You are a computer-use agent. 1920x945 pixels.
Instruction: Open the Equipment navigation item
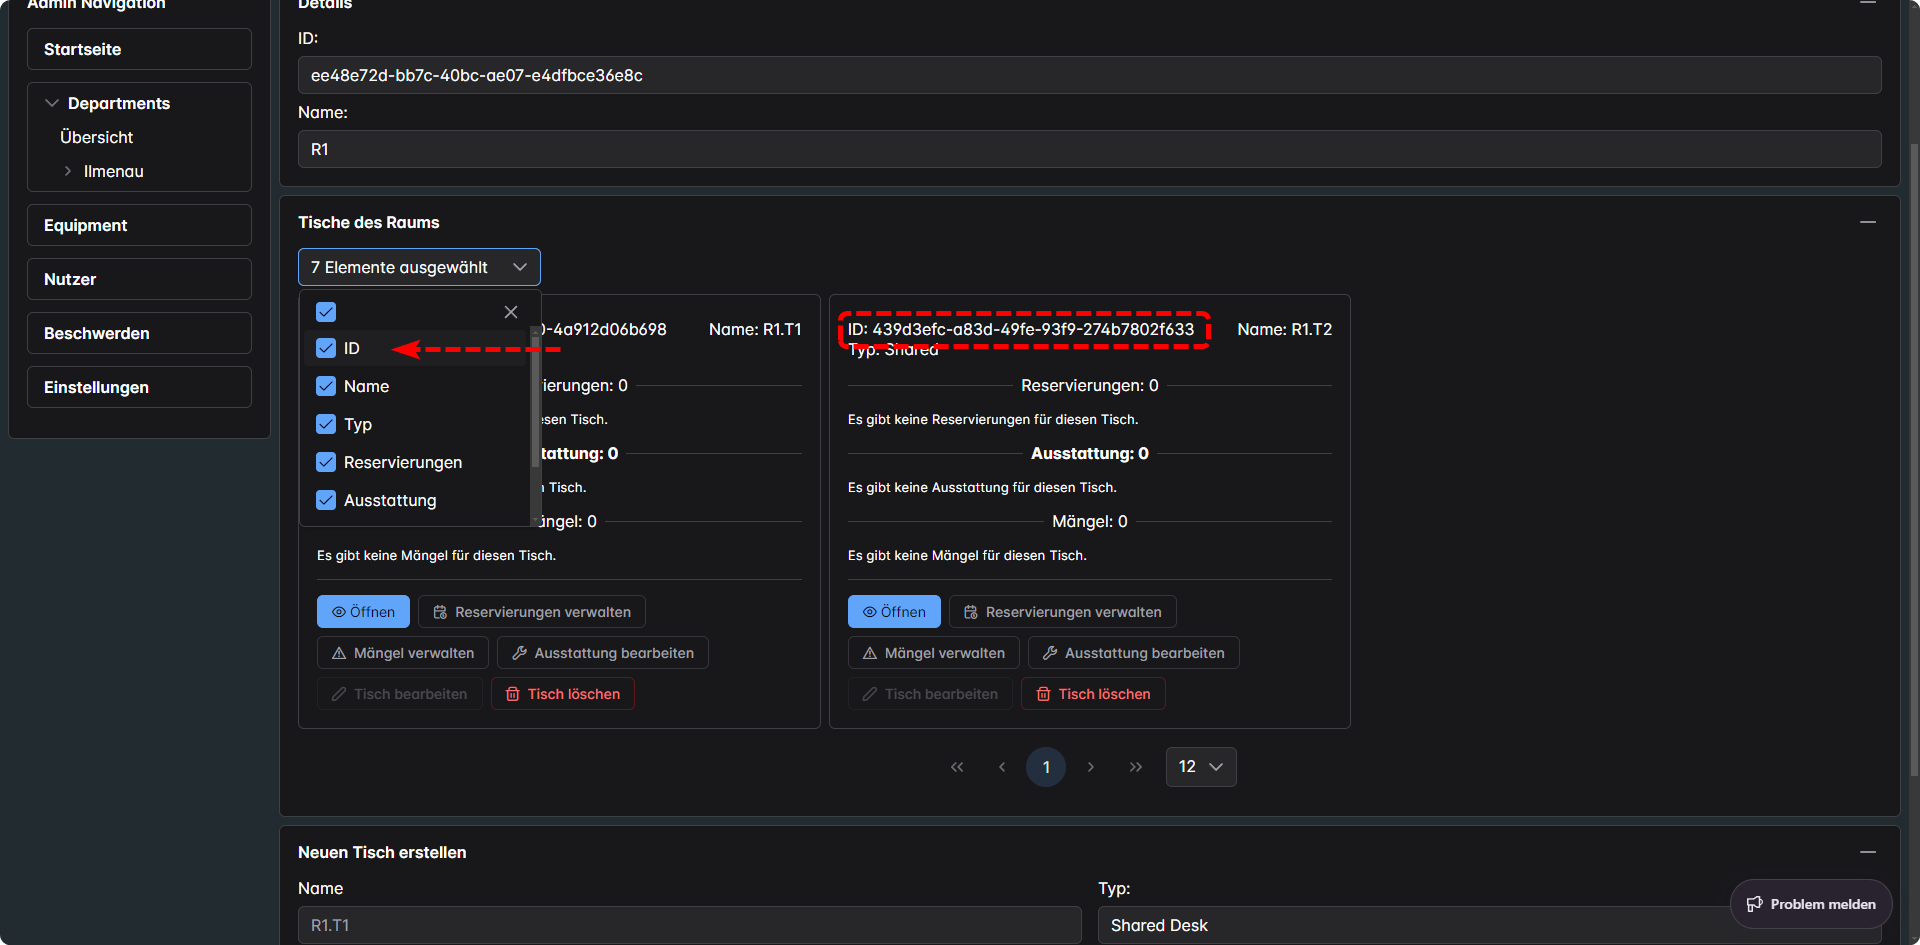click(139, 225)
